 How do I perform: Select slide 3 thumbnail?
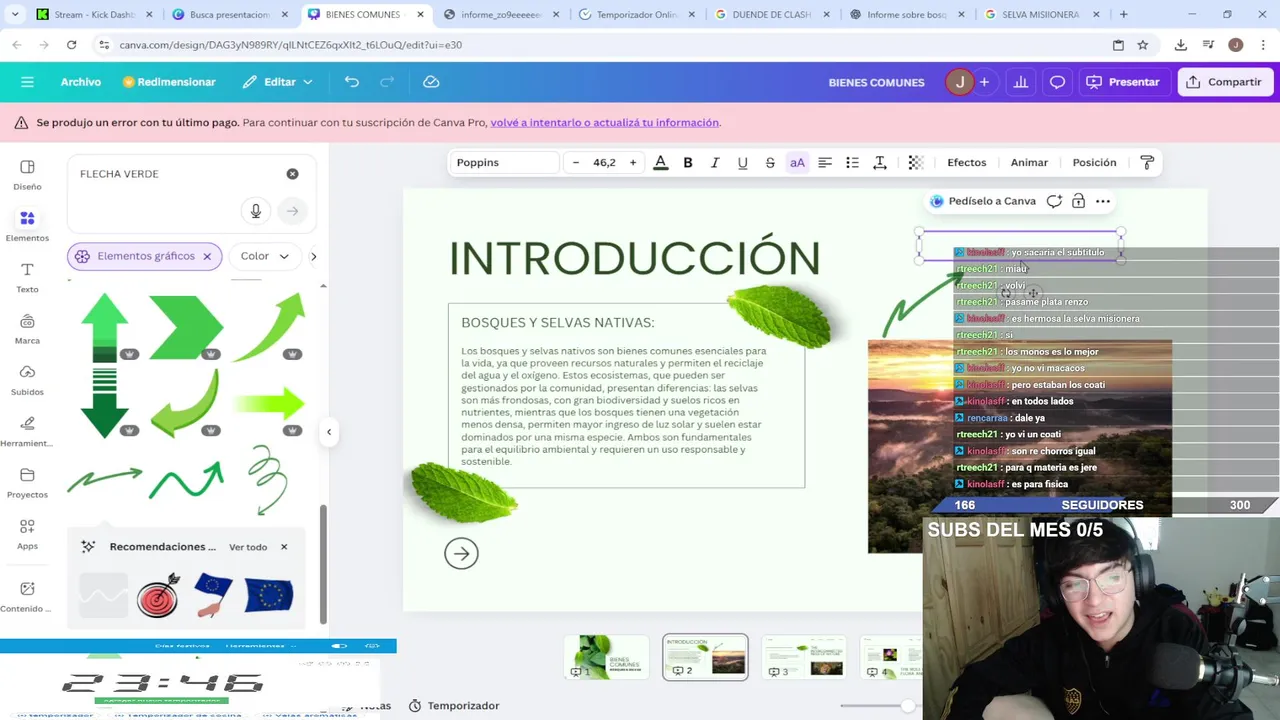[x=804, y=657]
